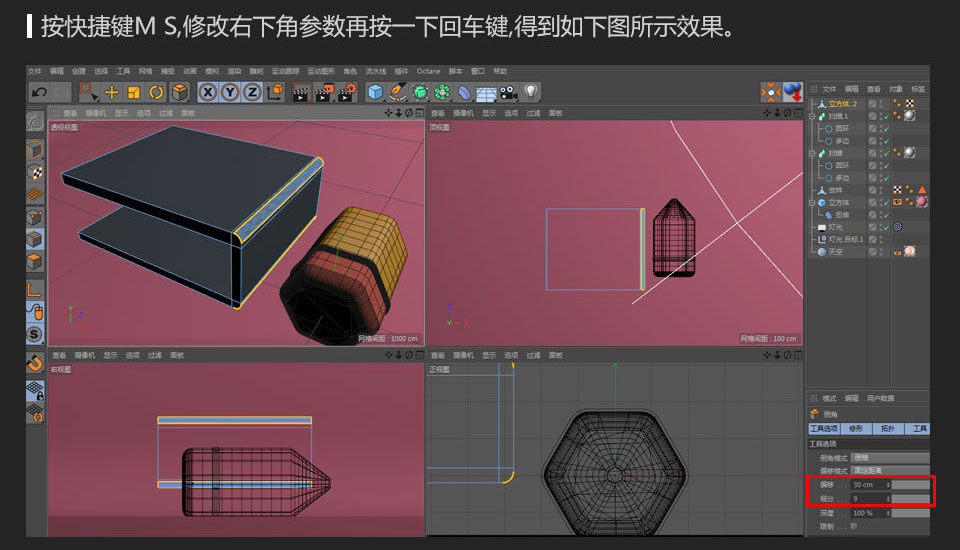Collapse the 立方体 object tree
The width and height of the screenshot is (960, 550).
[812, 202]
